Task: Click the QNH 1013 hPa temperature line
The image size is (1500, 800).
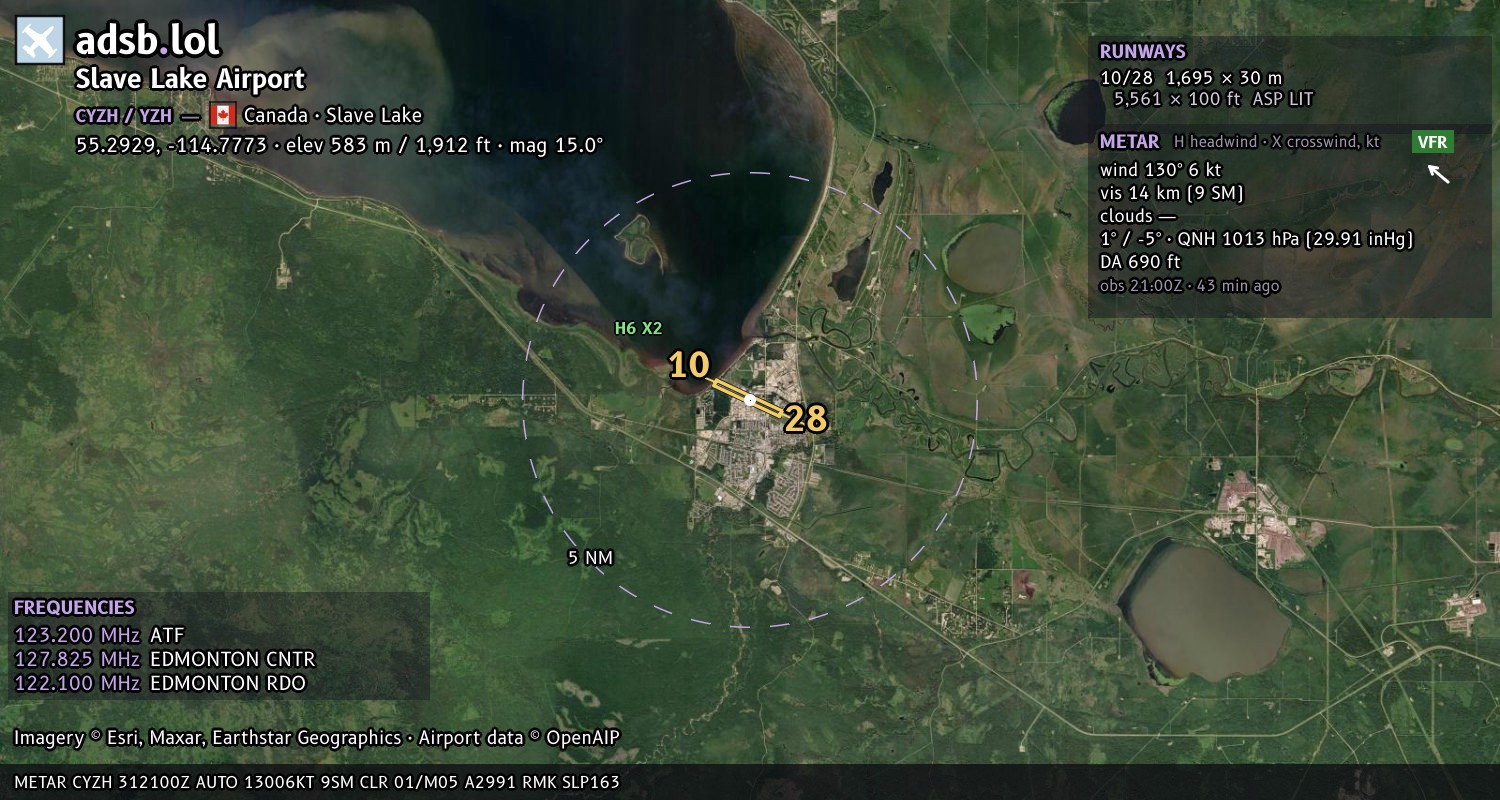Action: [x=1256, y=239]
